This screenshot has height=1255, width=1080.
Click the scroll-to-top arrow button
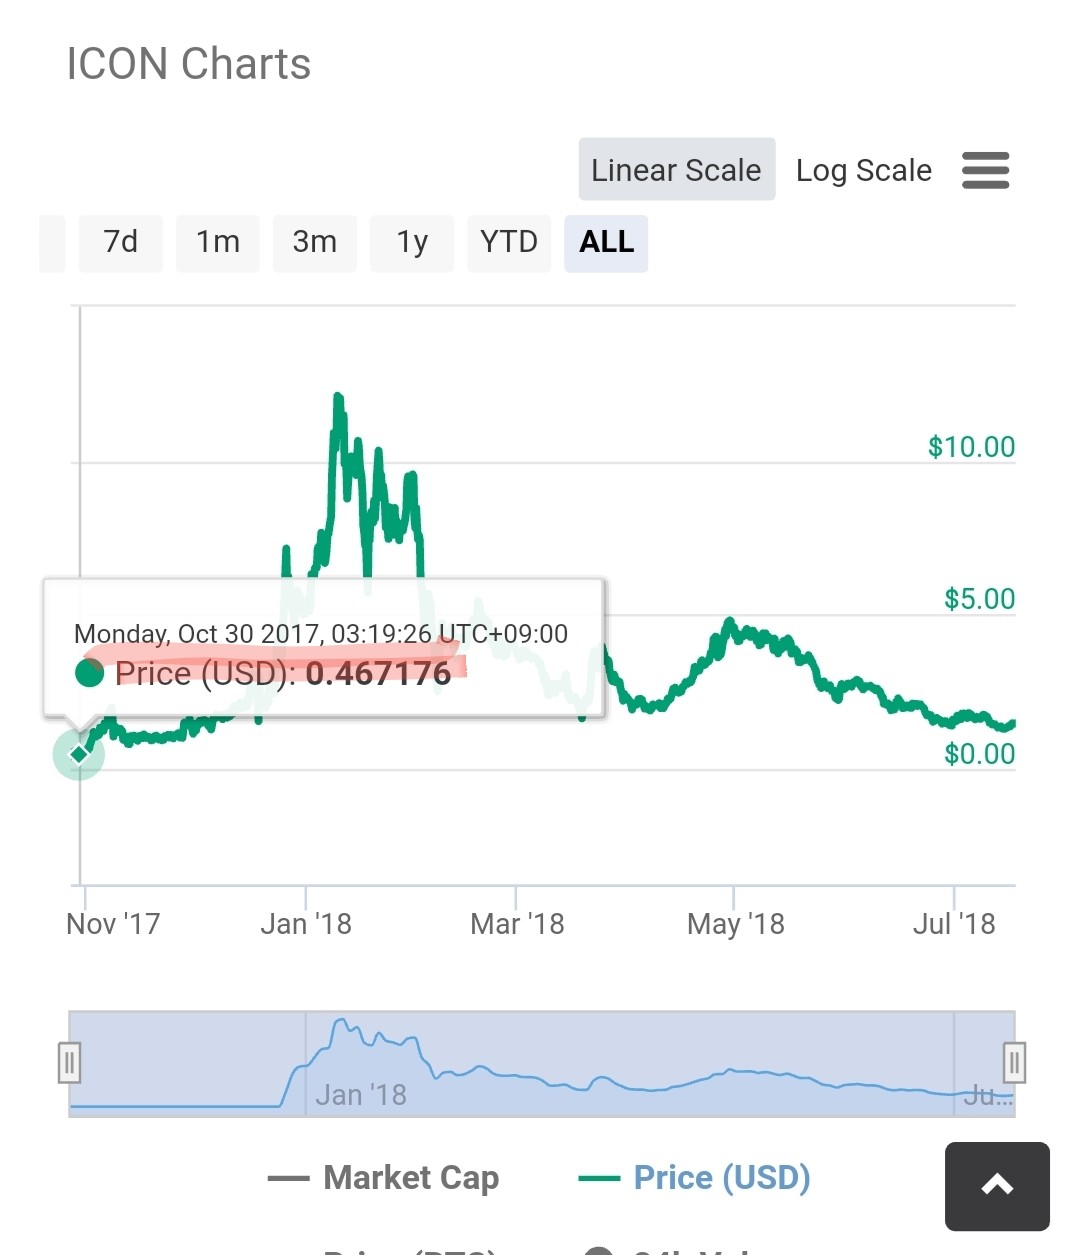(x=997, y=1186)
